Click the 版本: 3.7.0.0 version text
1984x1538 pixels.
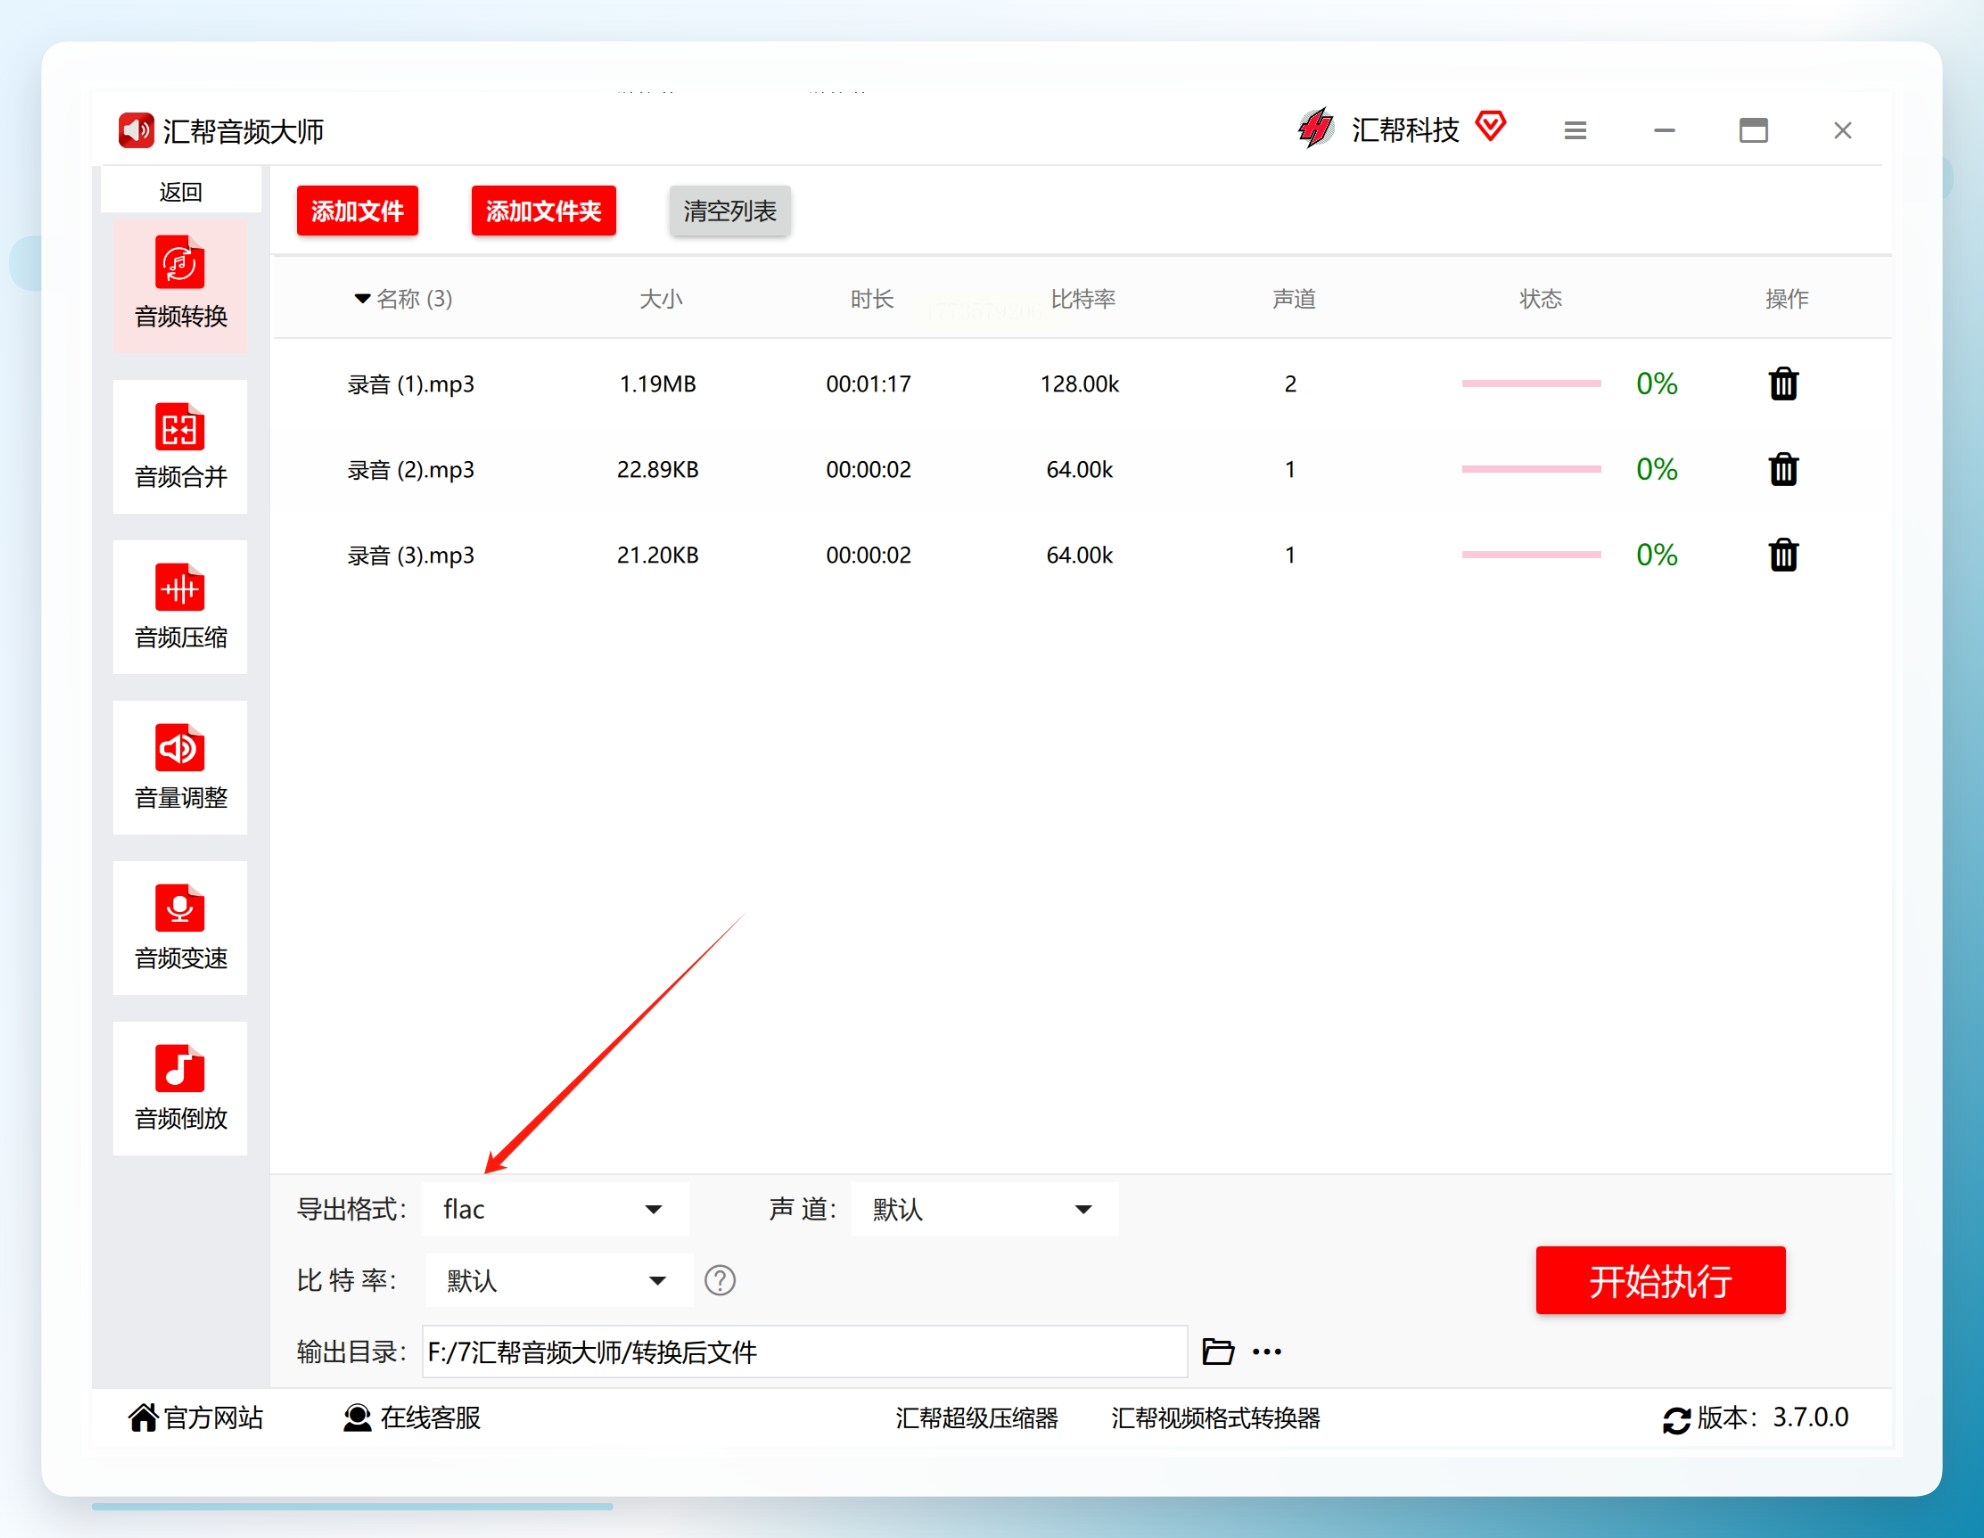tap(1773, 1418)
